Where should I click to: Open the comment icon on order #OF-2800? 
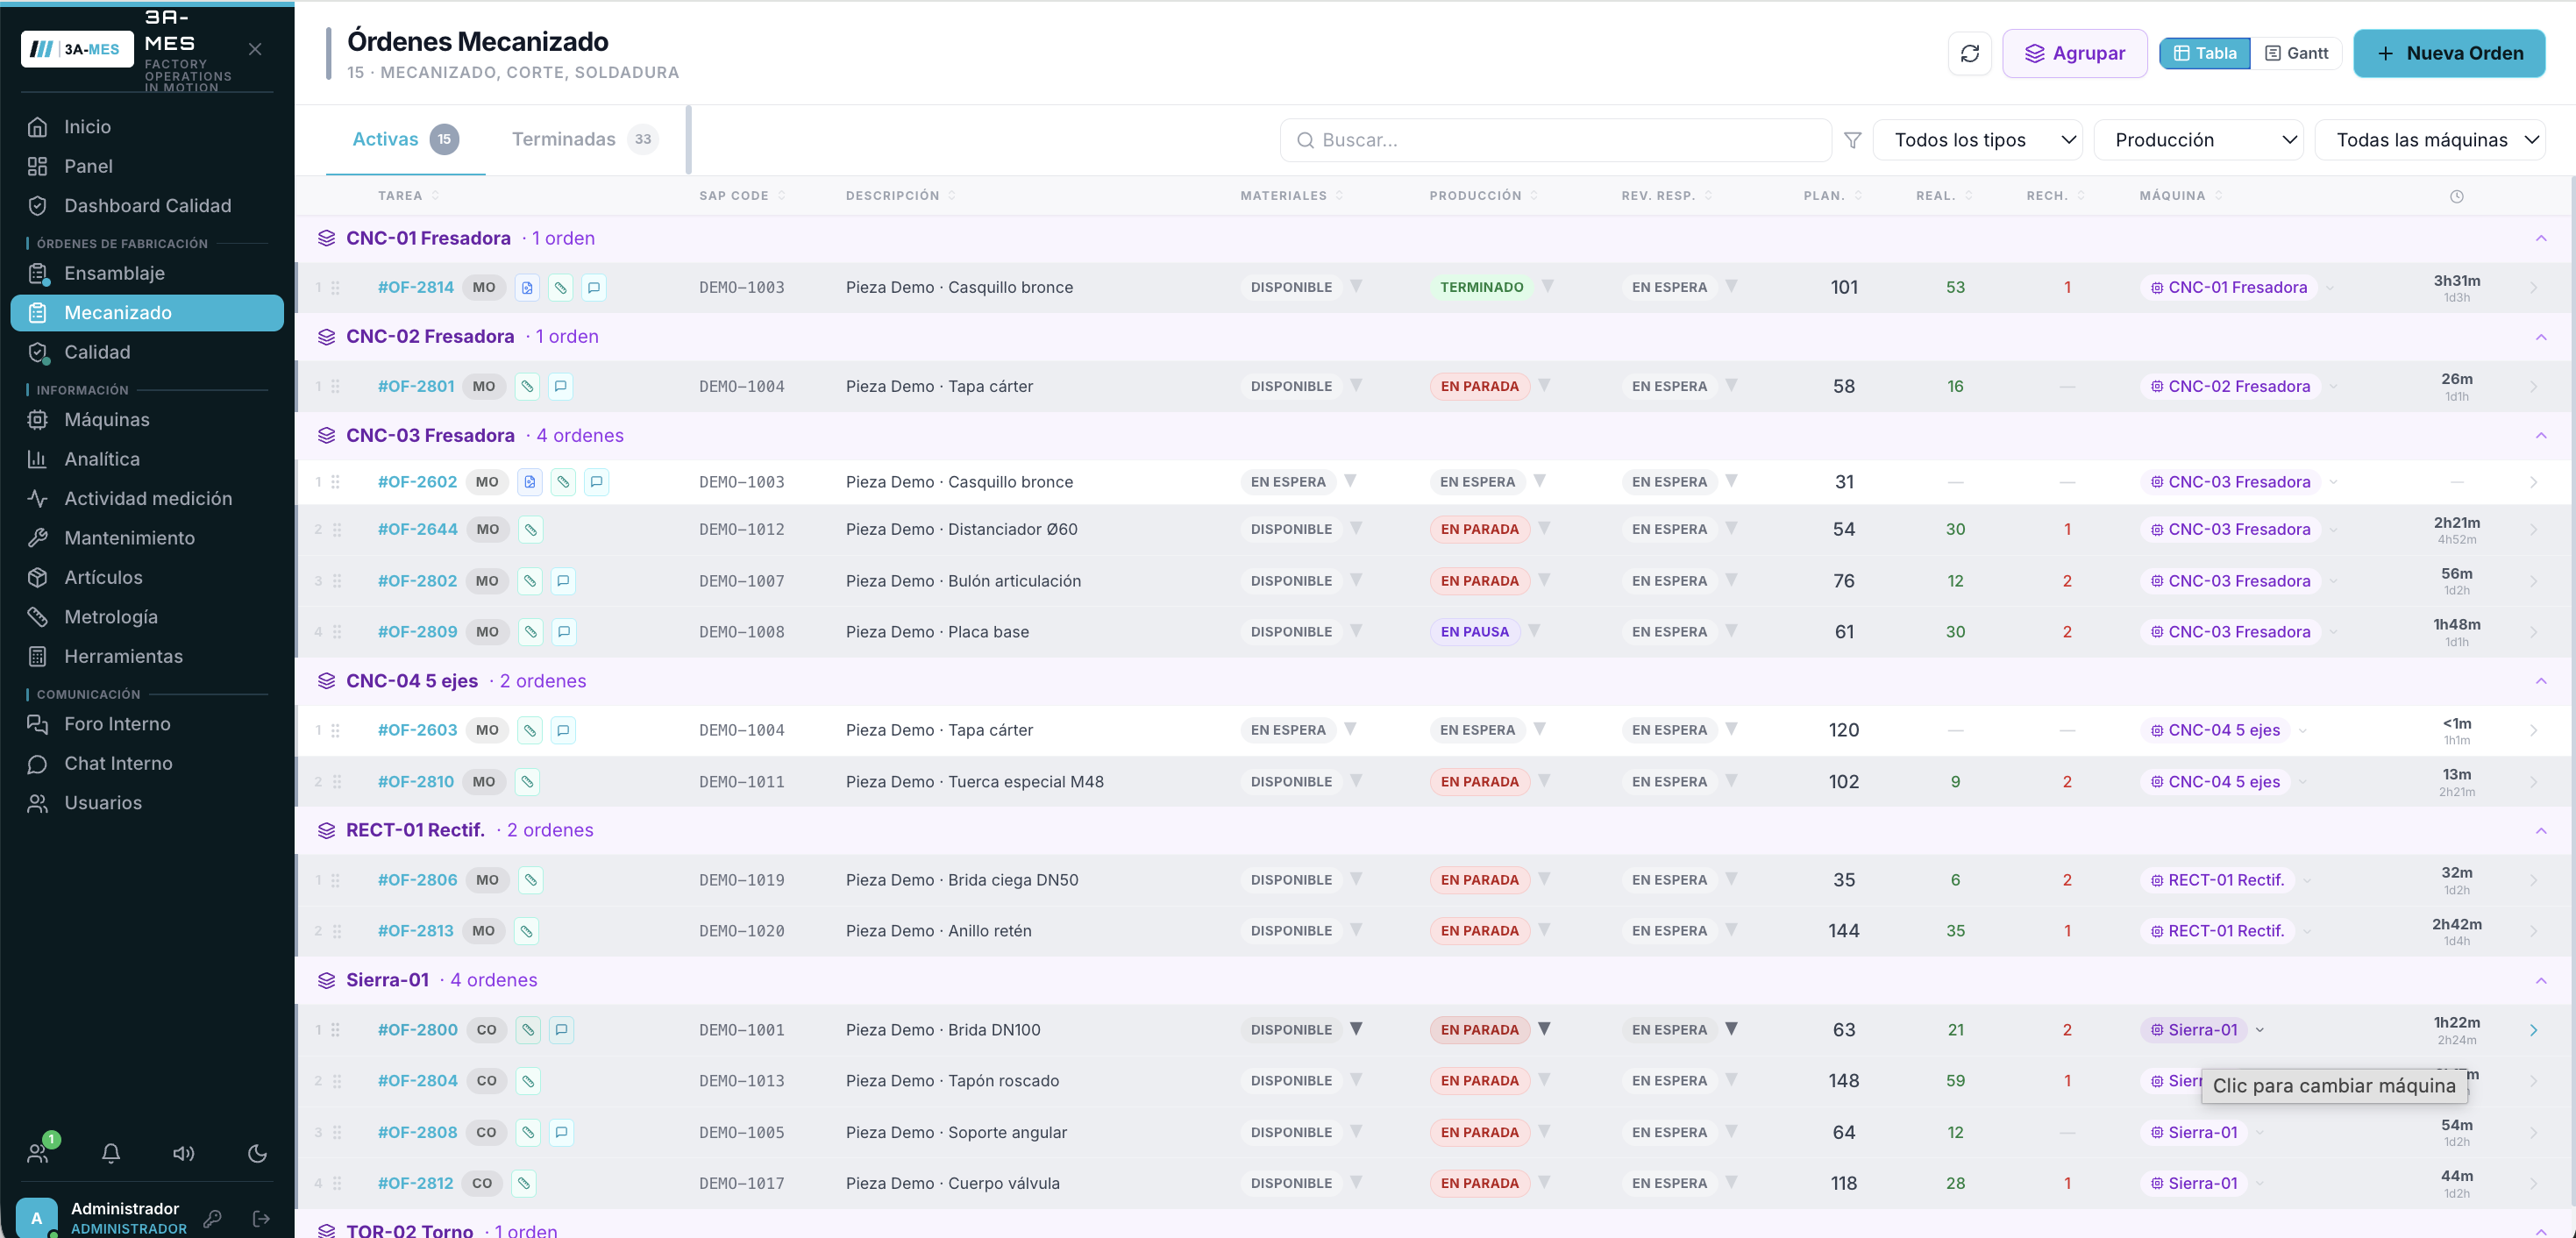click(x=562, y=1030)
